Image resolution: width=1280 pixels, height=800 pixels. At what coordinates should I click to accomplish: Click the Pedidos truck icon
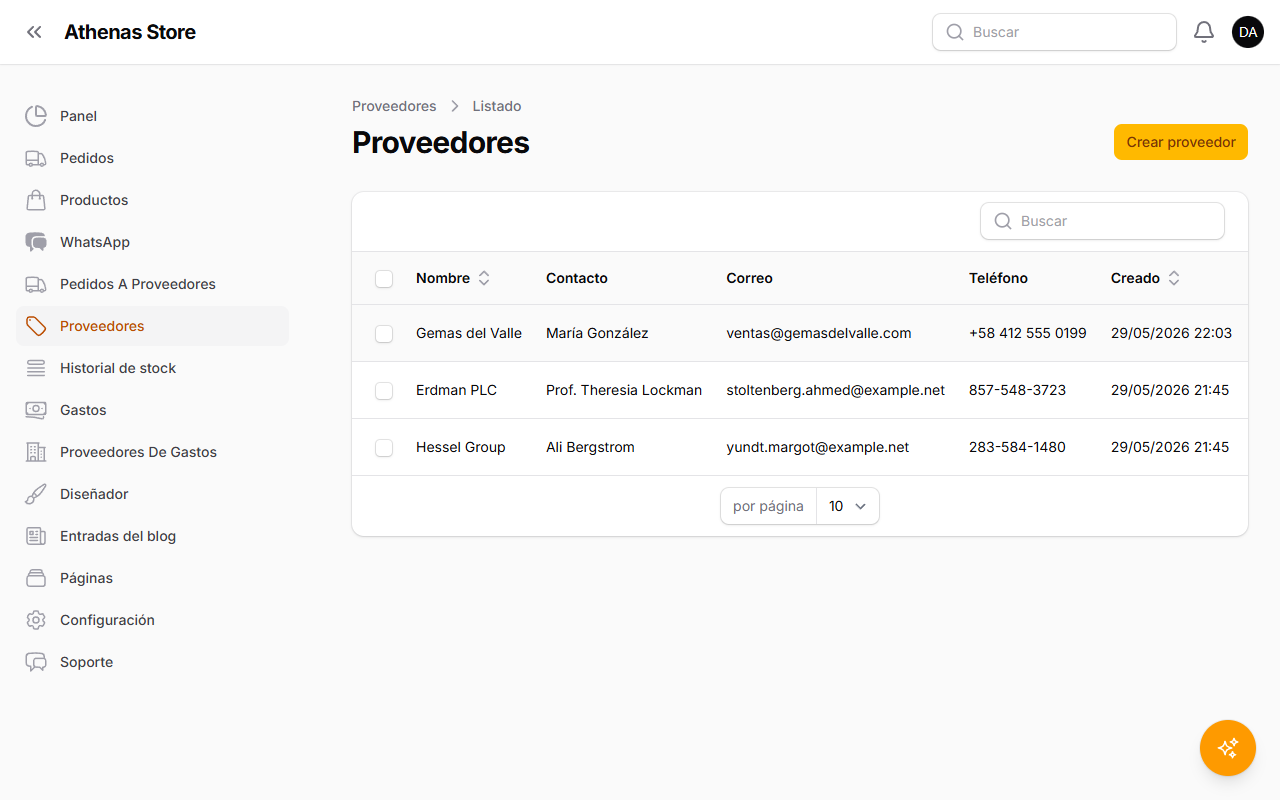tap(36, 158)
